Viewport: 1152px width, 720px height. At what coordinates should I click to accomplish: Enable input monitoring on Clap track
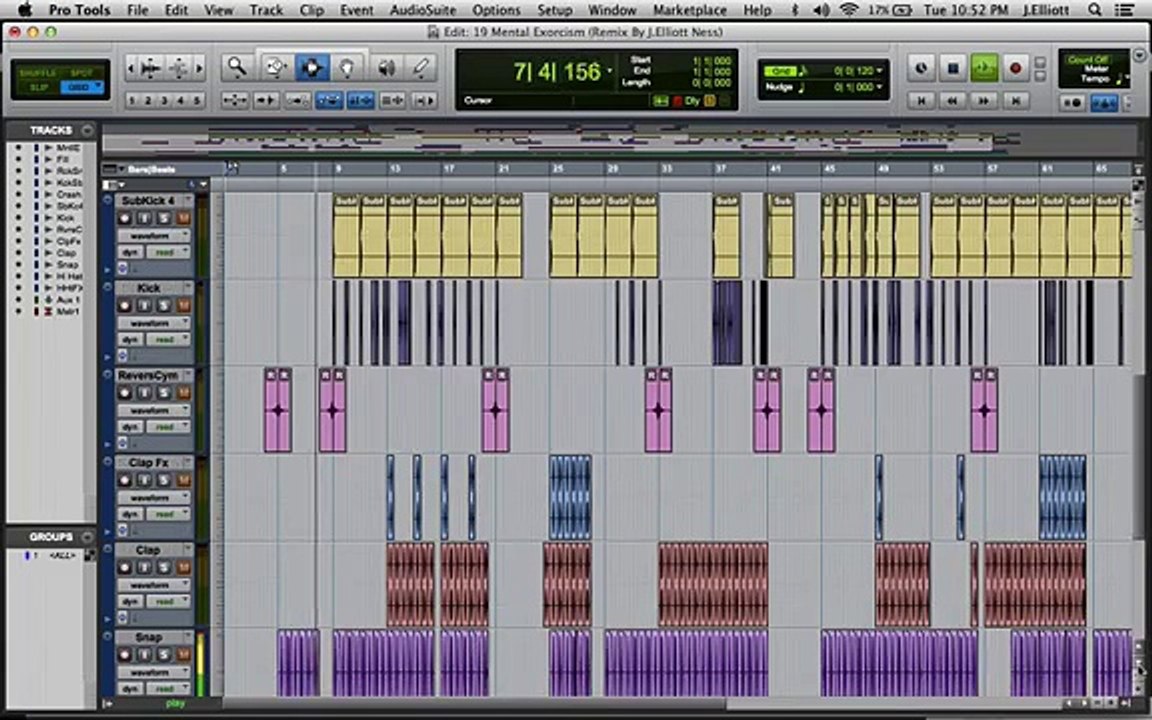click(x=144, y=568)
